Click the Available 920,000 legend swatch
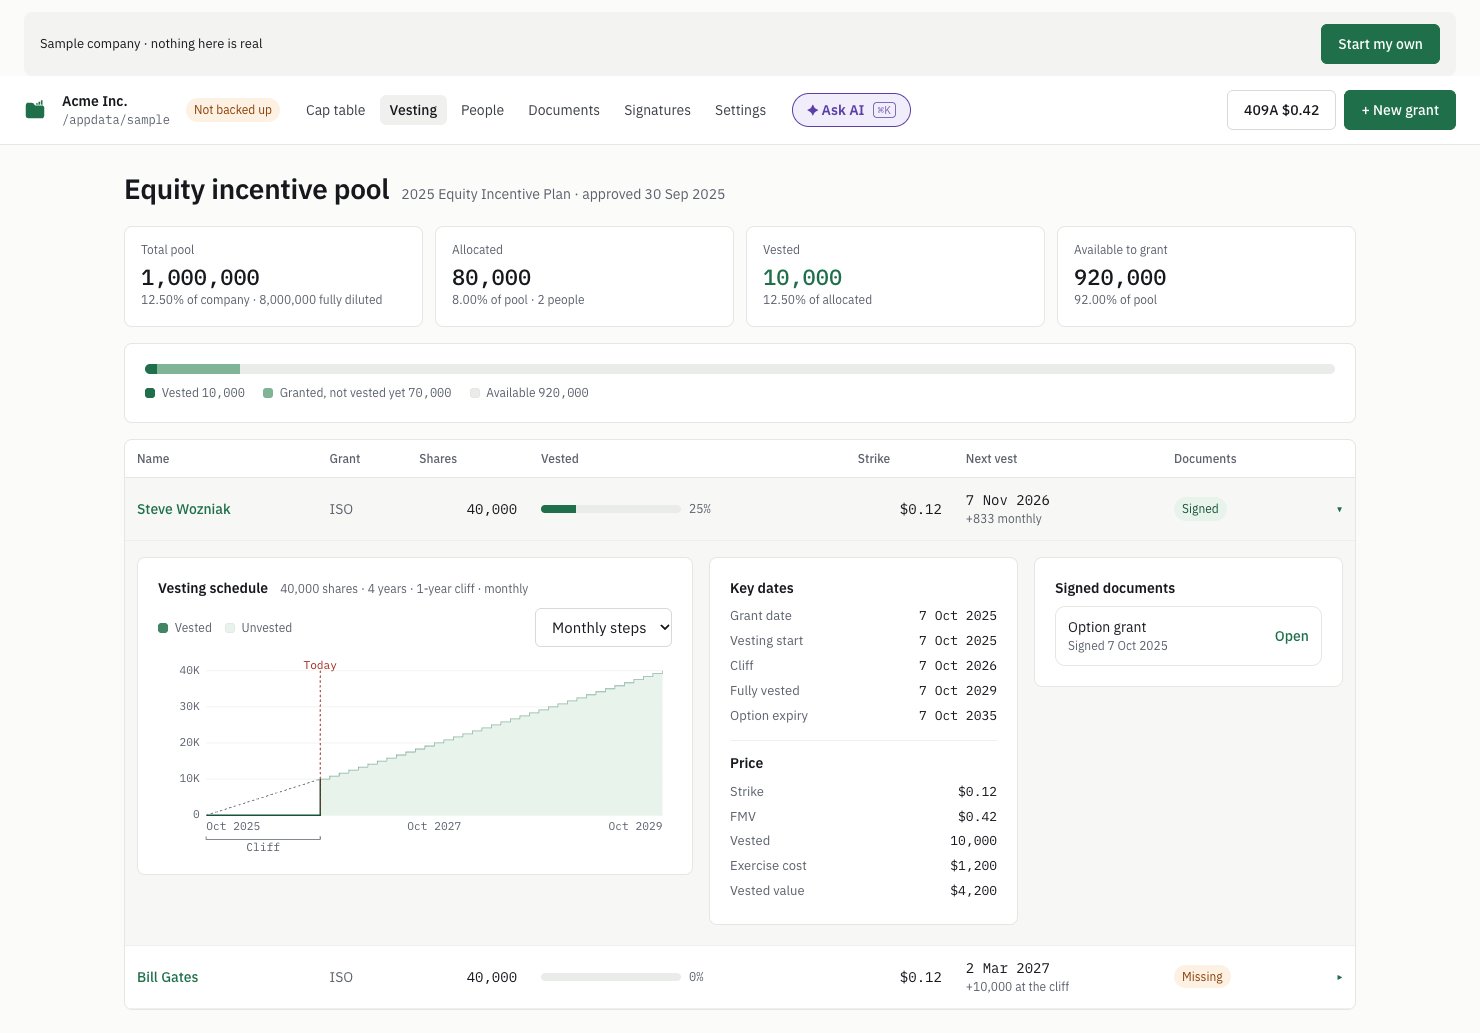This screenshot has height=1033, width=1480. (x=475, y=393)
